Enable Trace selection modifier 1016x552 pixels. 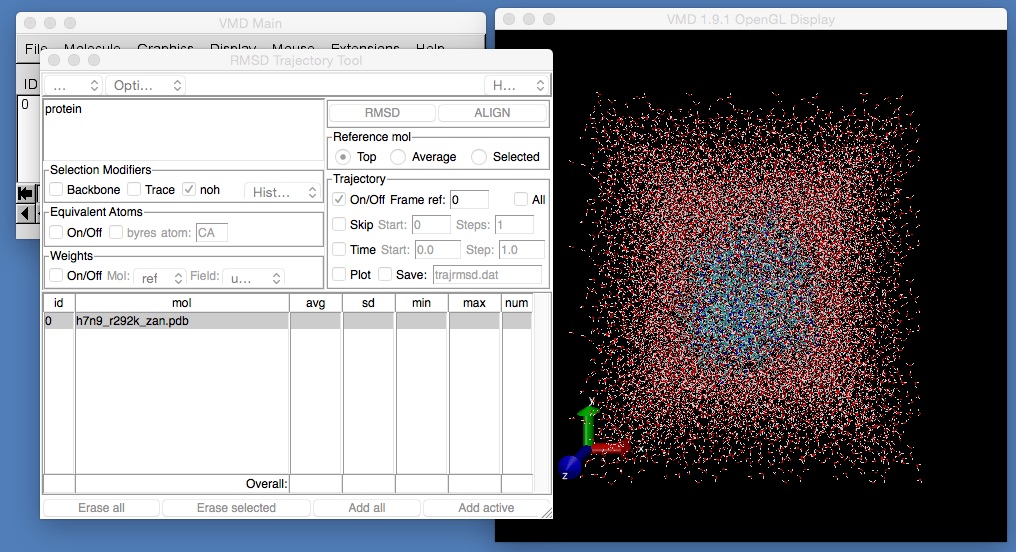[134, 189]
